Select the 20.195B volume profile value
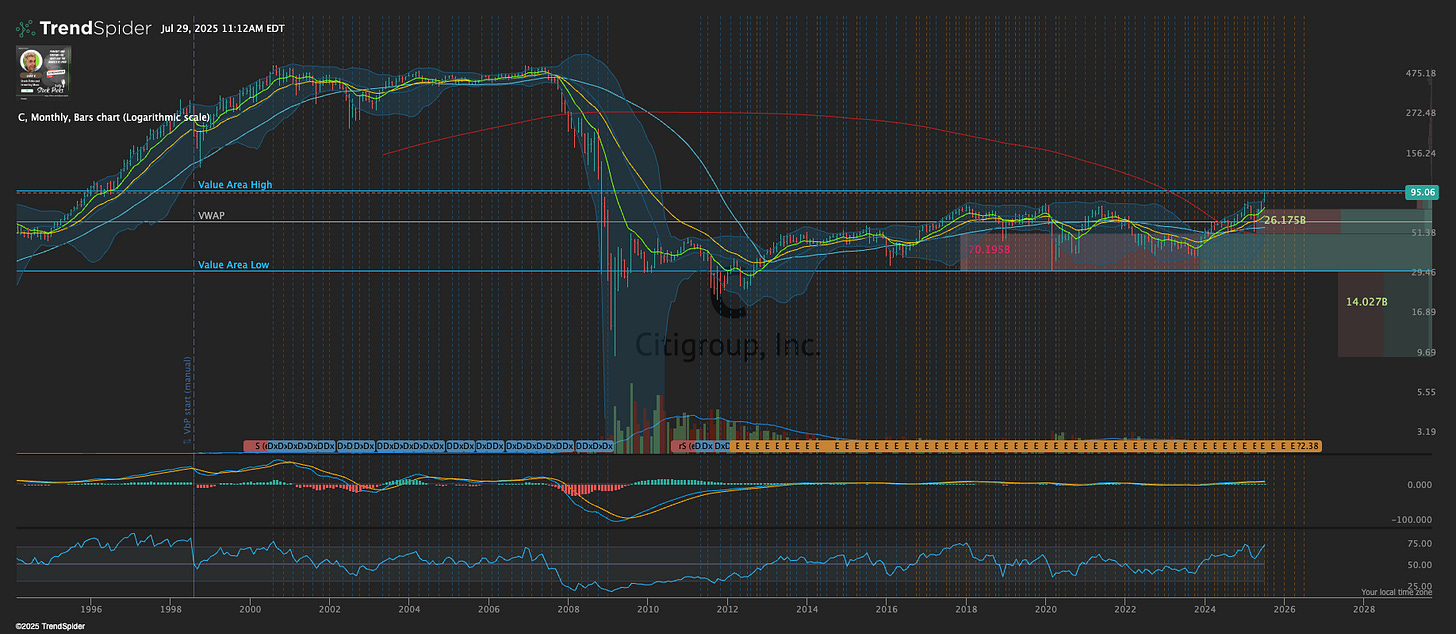 tap(988, 248)
